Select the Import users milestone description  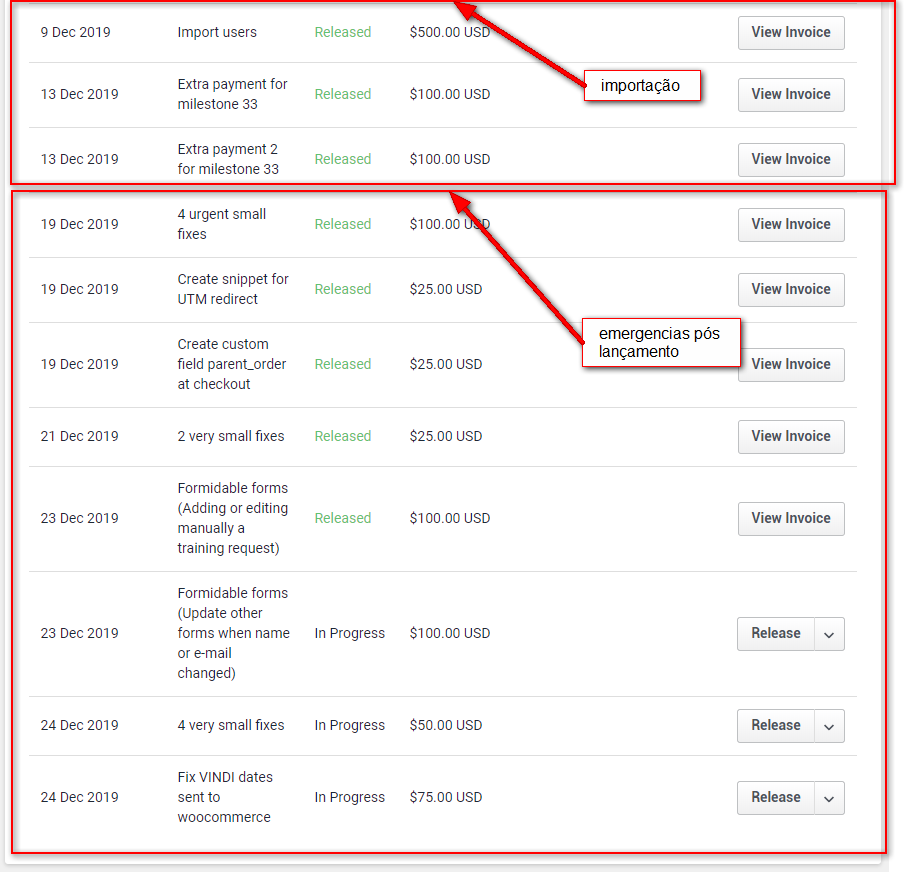217,32
